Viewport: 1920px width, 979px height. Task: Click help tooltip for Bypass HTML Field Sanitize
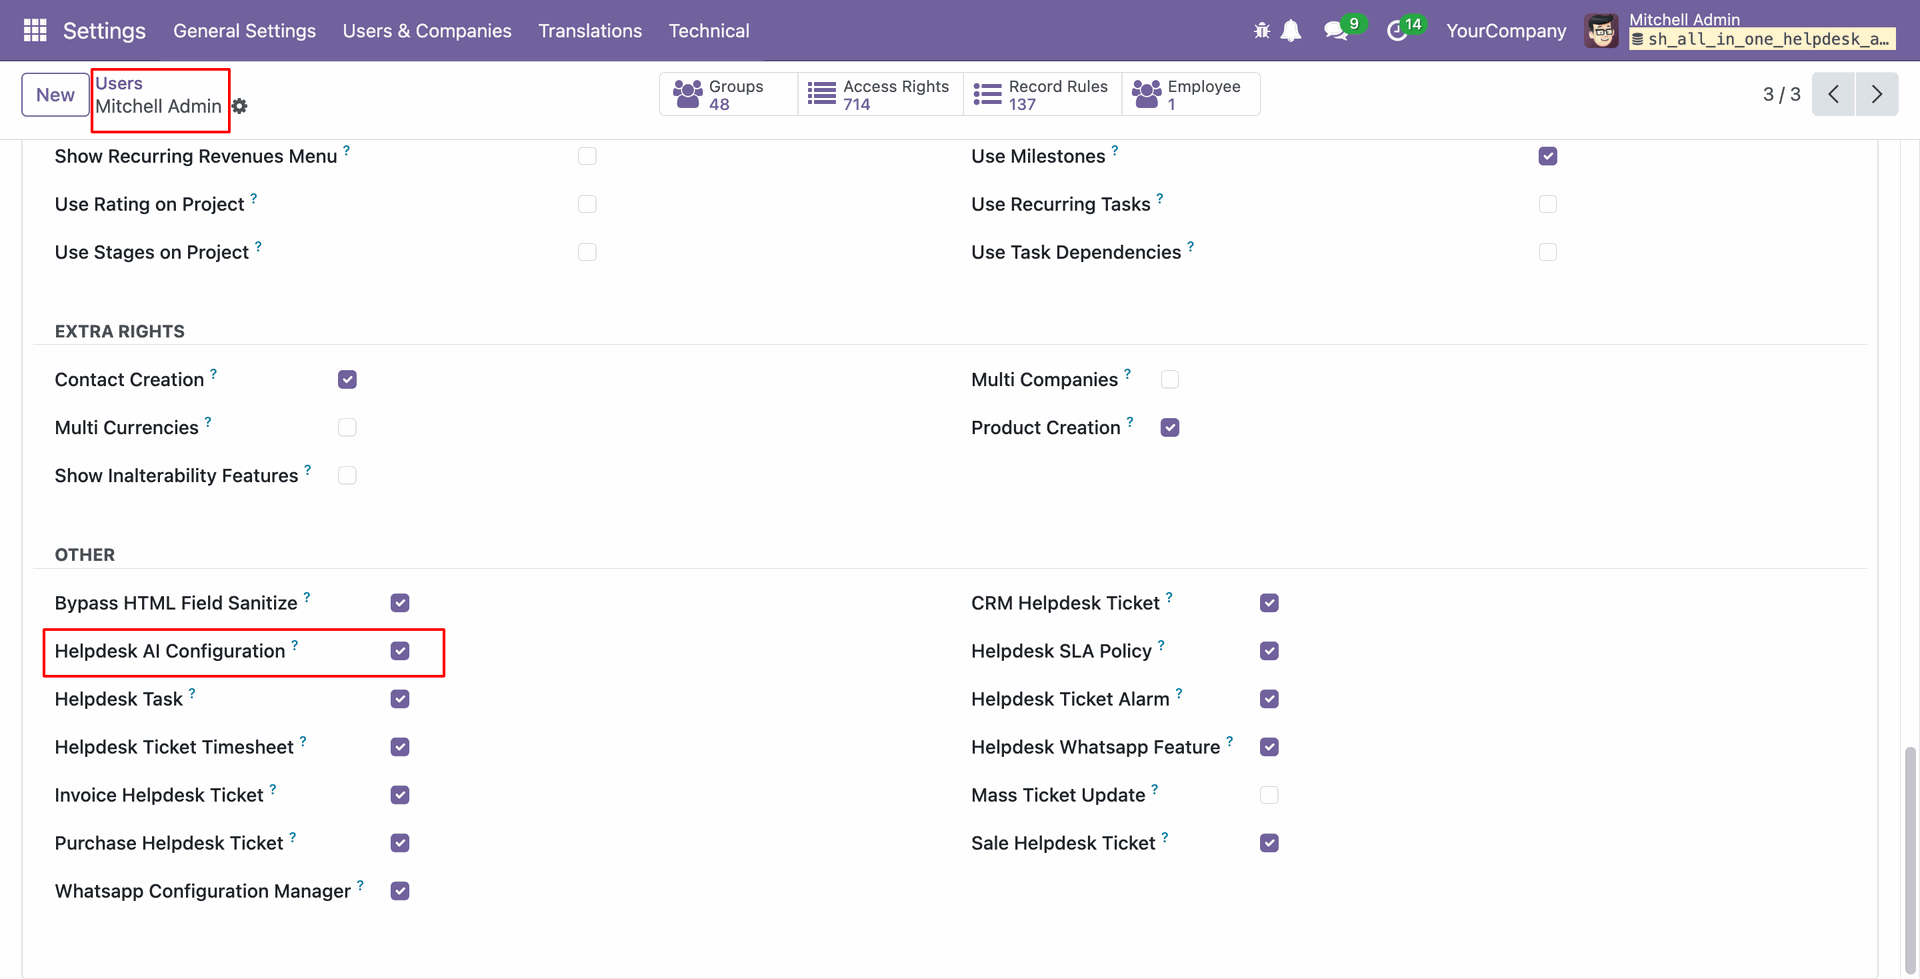[307, 597]
